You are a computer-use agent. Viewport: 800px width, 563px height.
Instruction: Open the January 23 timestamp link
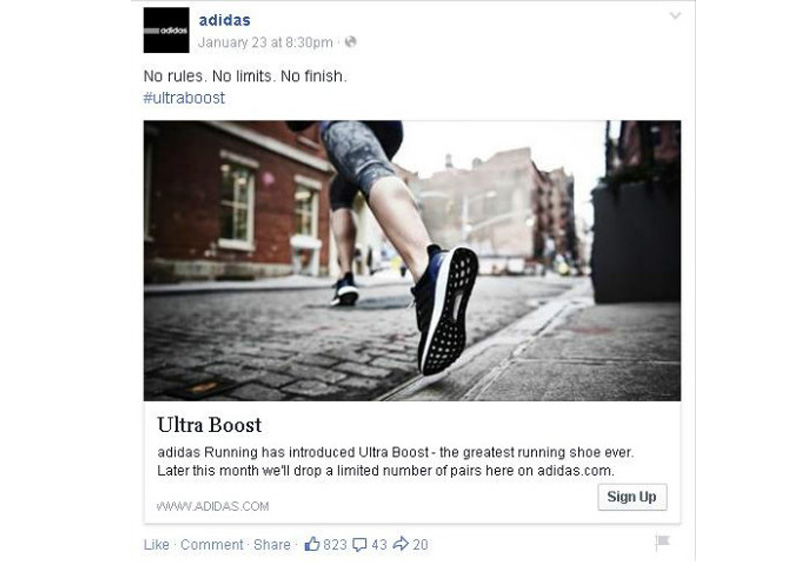[x=265, y=42]
